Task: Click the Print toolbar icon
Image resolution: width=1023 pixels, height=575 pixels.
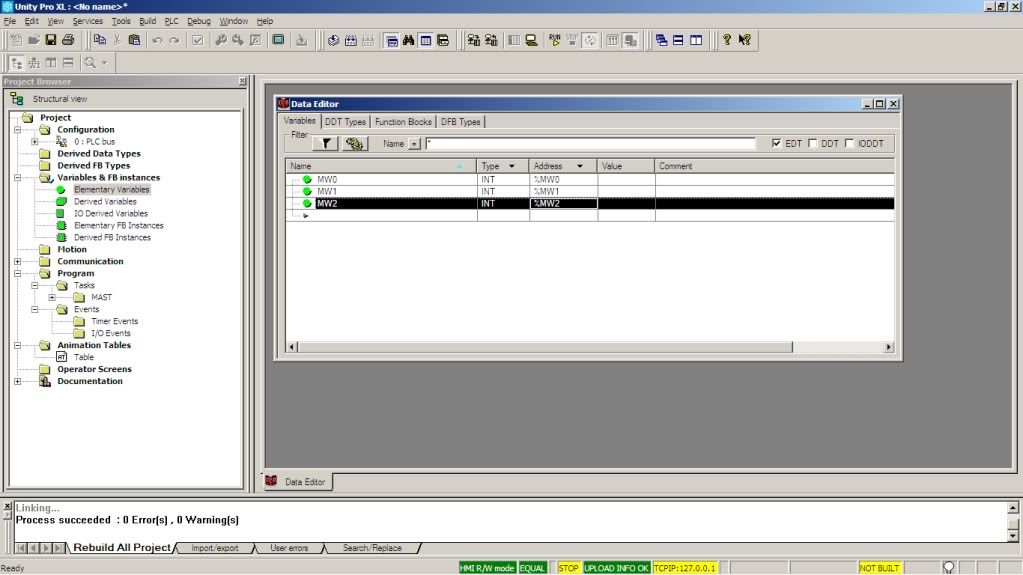Action: click(68, 40)
